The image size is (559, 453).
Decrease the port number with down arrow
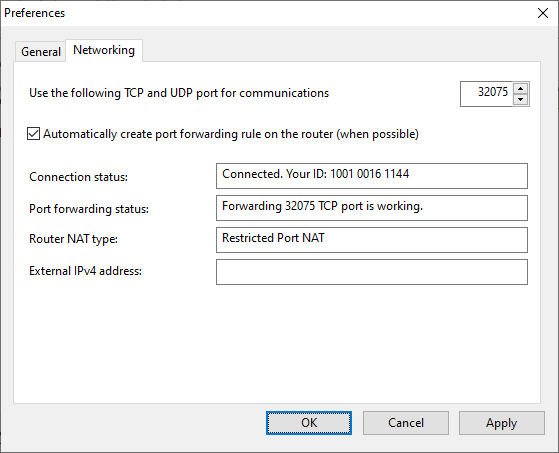pos(520,100)
